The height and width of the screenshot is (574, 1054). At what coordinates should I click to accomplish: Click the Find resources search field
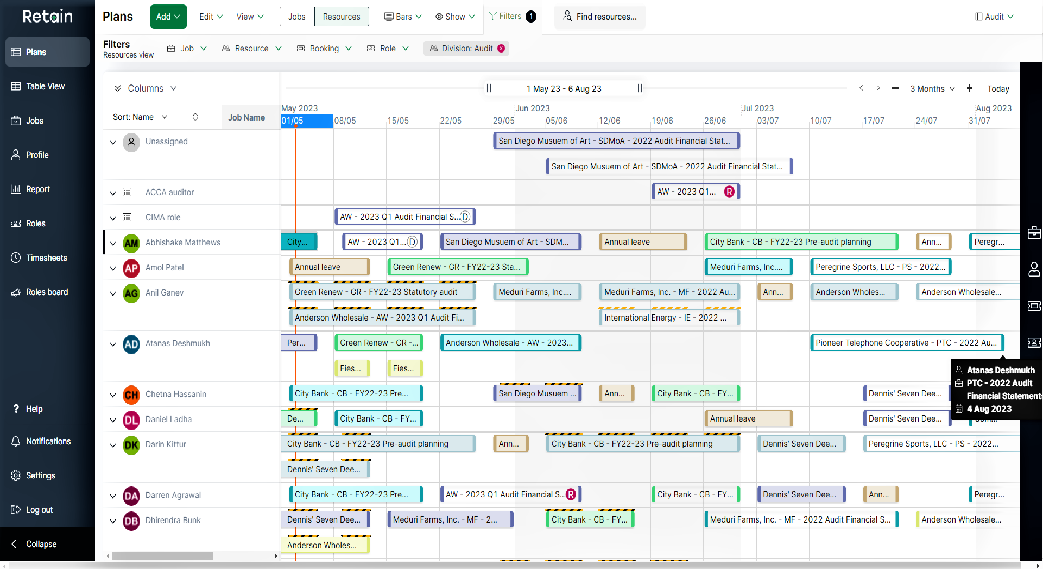(x=600, y=17)
